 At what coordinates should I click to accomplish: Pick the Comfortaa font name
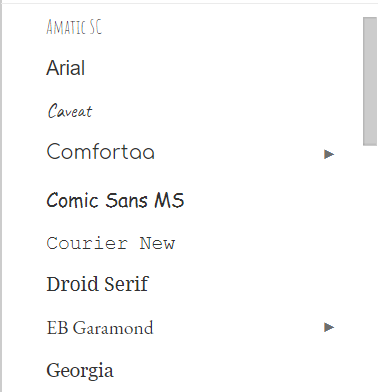pyautogui.click(x=101, y=152)
